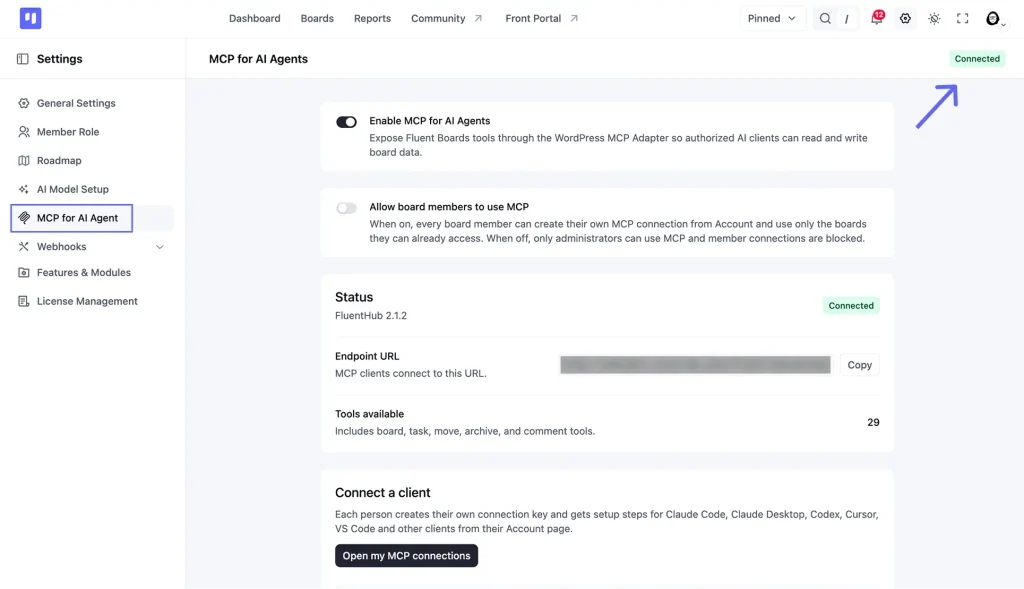Click the MCP for AI Agent icon
The width and height of the screenshot is (1024, 589).
pos(24,218)
